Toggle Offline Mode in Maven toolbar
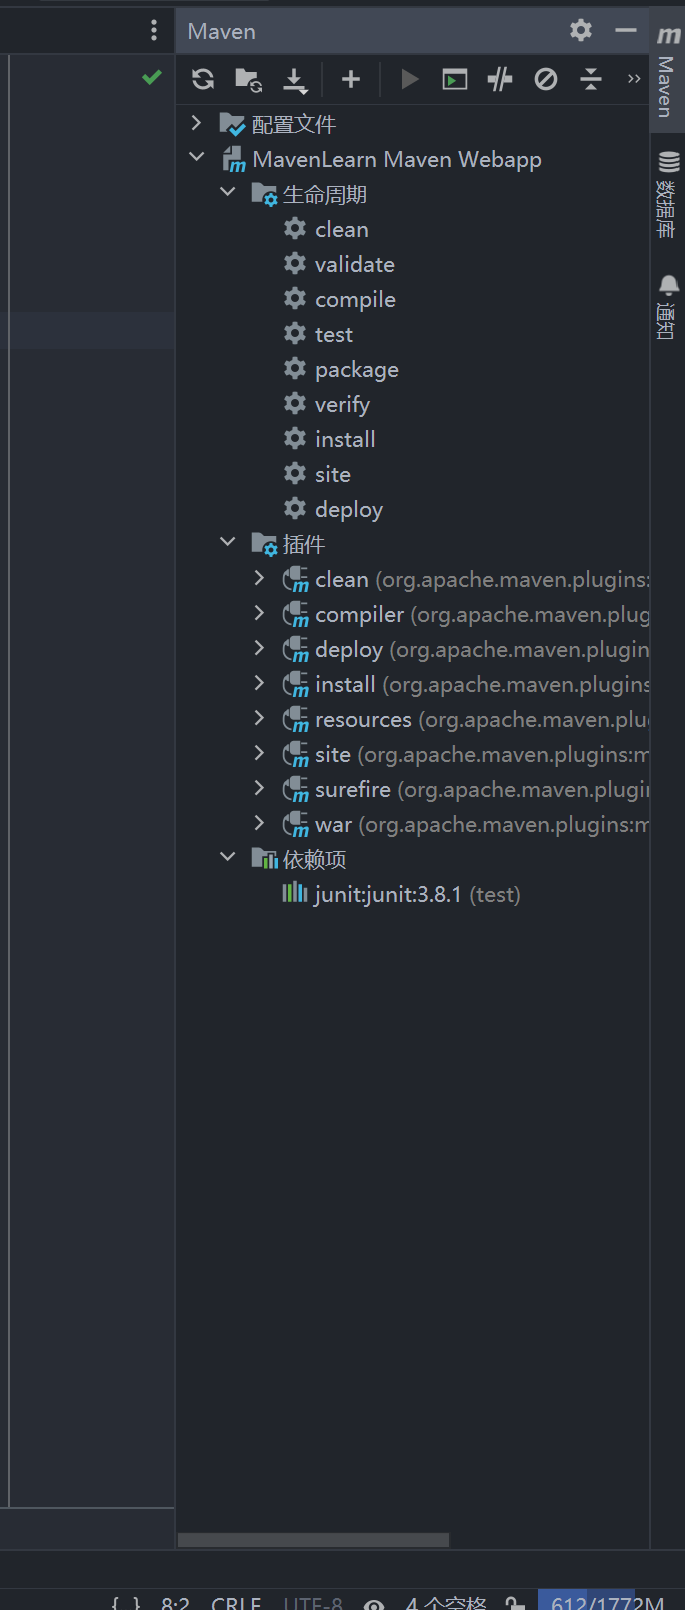The image size is (685, 1610). [500, 80]
